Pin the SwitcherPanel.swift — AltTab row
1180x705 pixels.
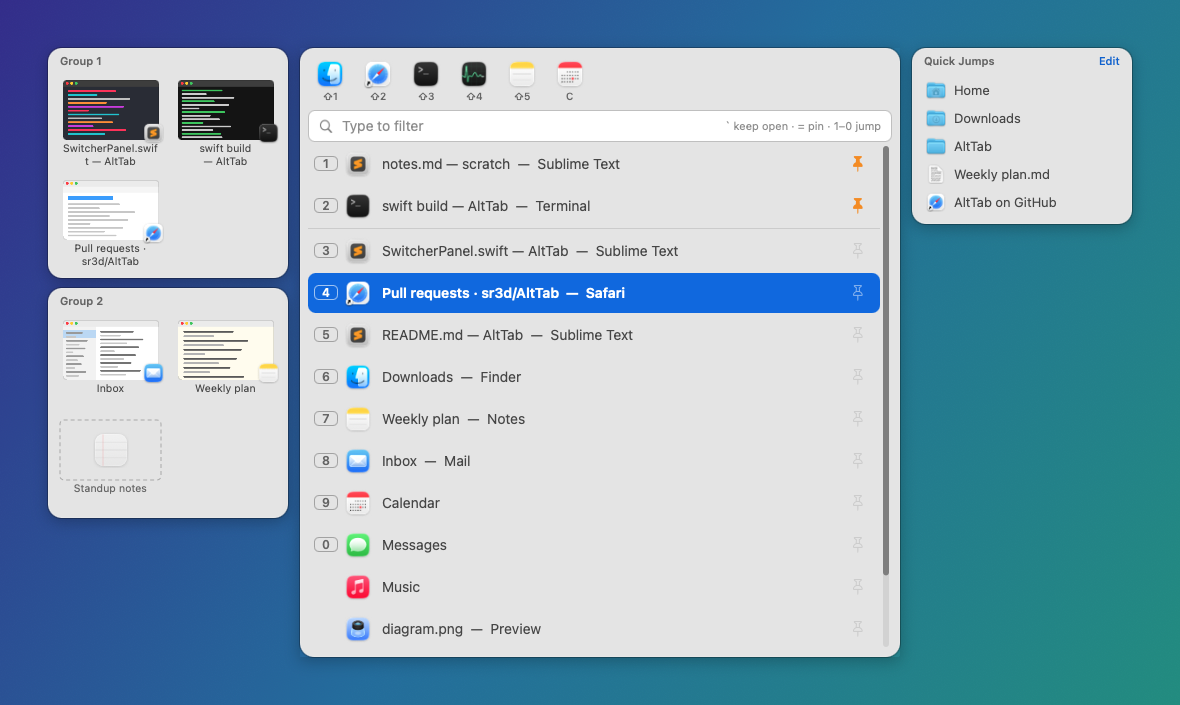(857, 251)
